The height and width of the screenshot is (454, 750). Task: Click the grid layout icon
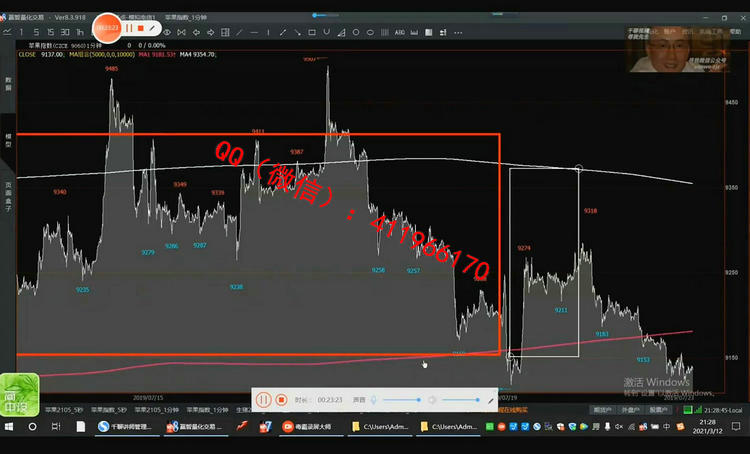point(225,33)
